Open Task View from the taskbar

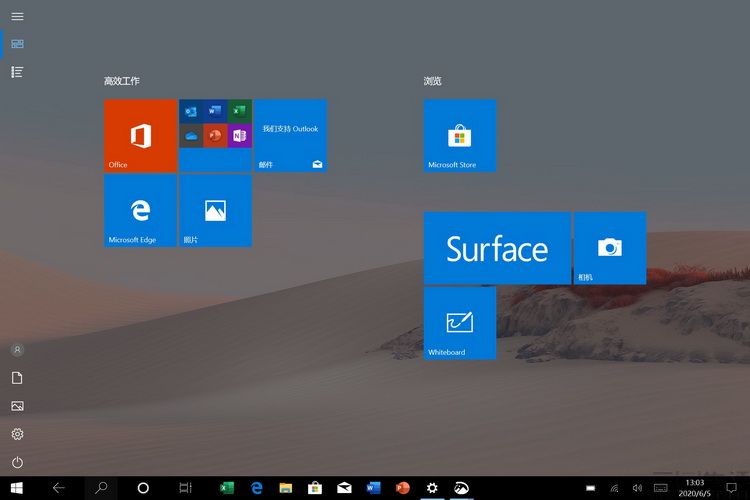pos(185,488)
